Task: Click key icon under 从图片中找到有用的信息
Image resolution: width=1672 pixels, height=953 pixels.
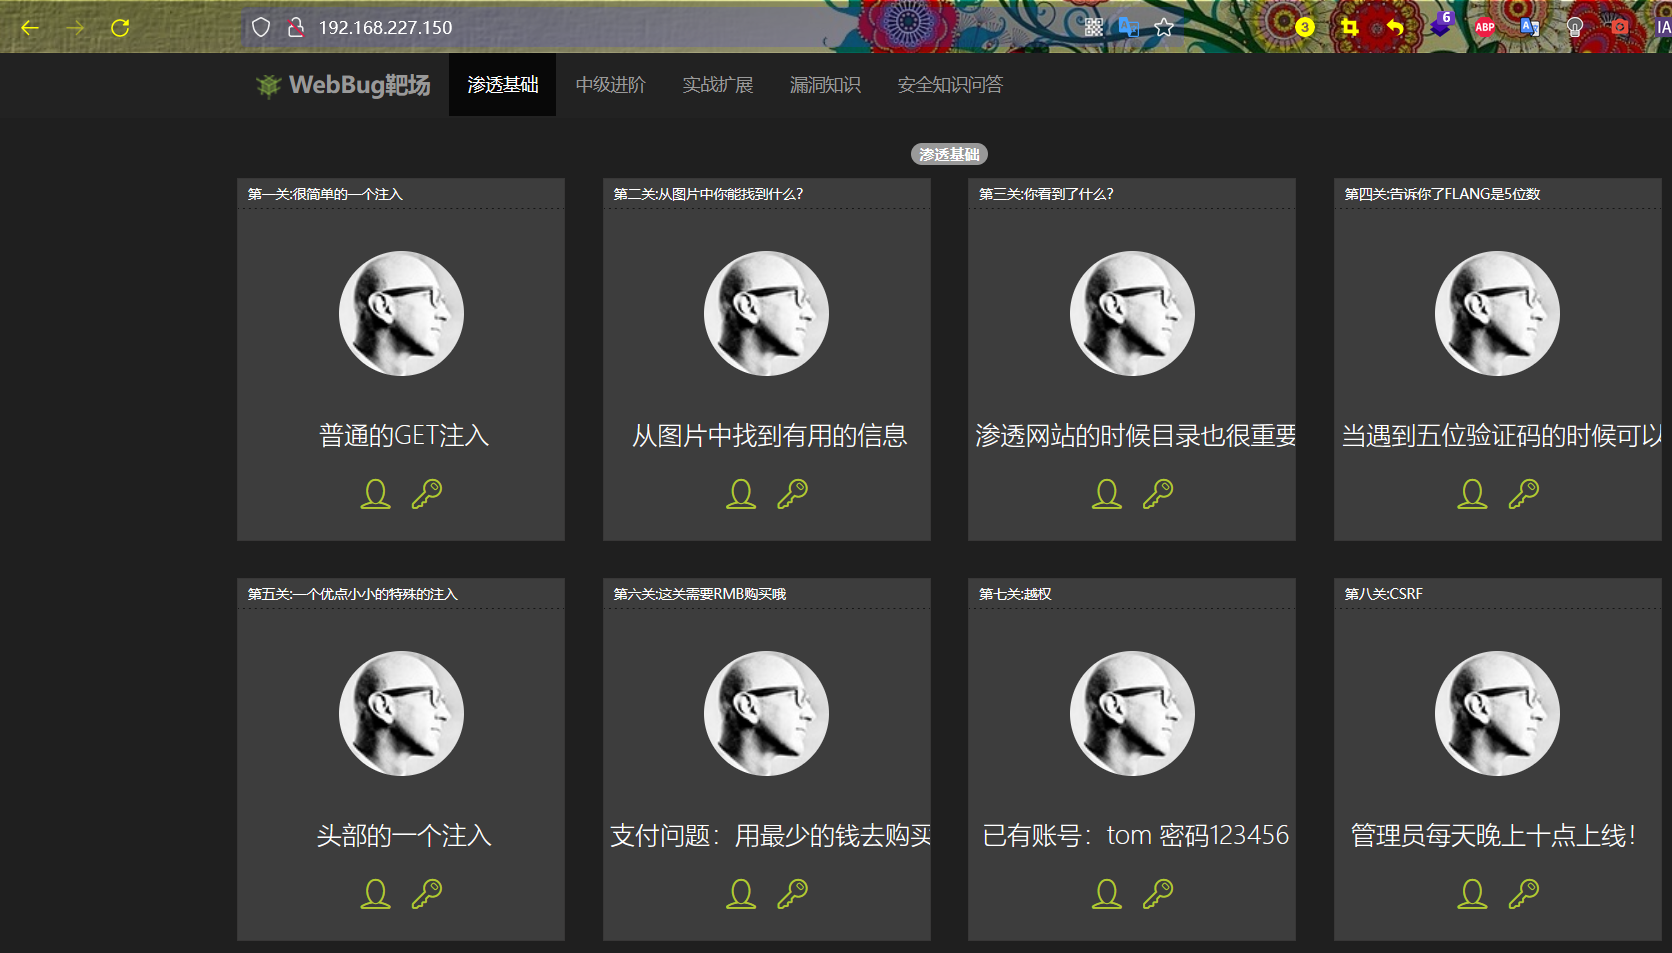Action: point(792,494)
